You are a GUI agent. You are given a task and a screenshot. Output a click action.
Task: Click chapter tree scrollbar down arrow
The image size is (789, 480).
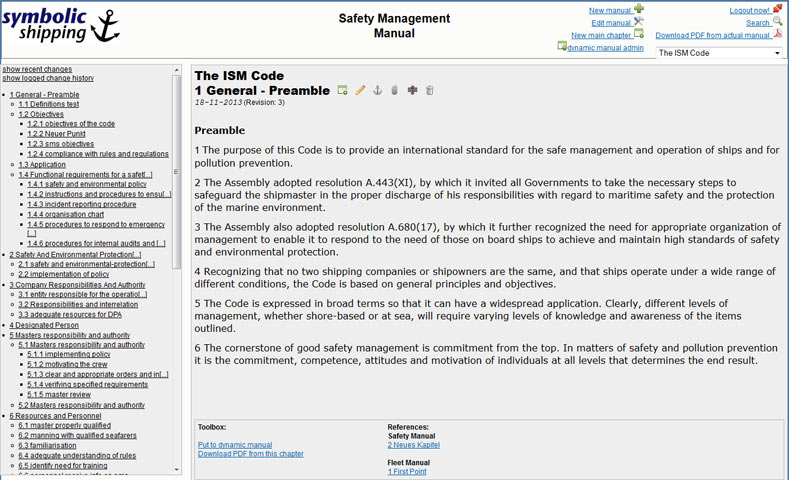coord(177,469)
